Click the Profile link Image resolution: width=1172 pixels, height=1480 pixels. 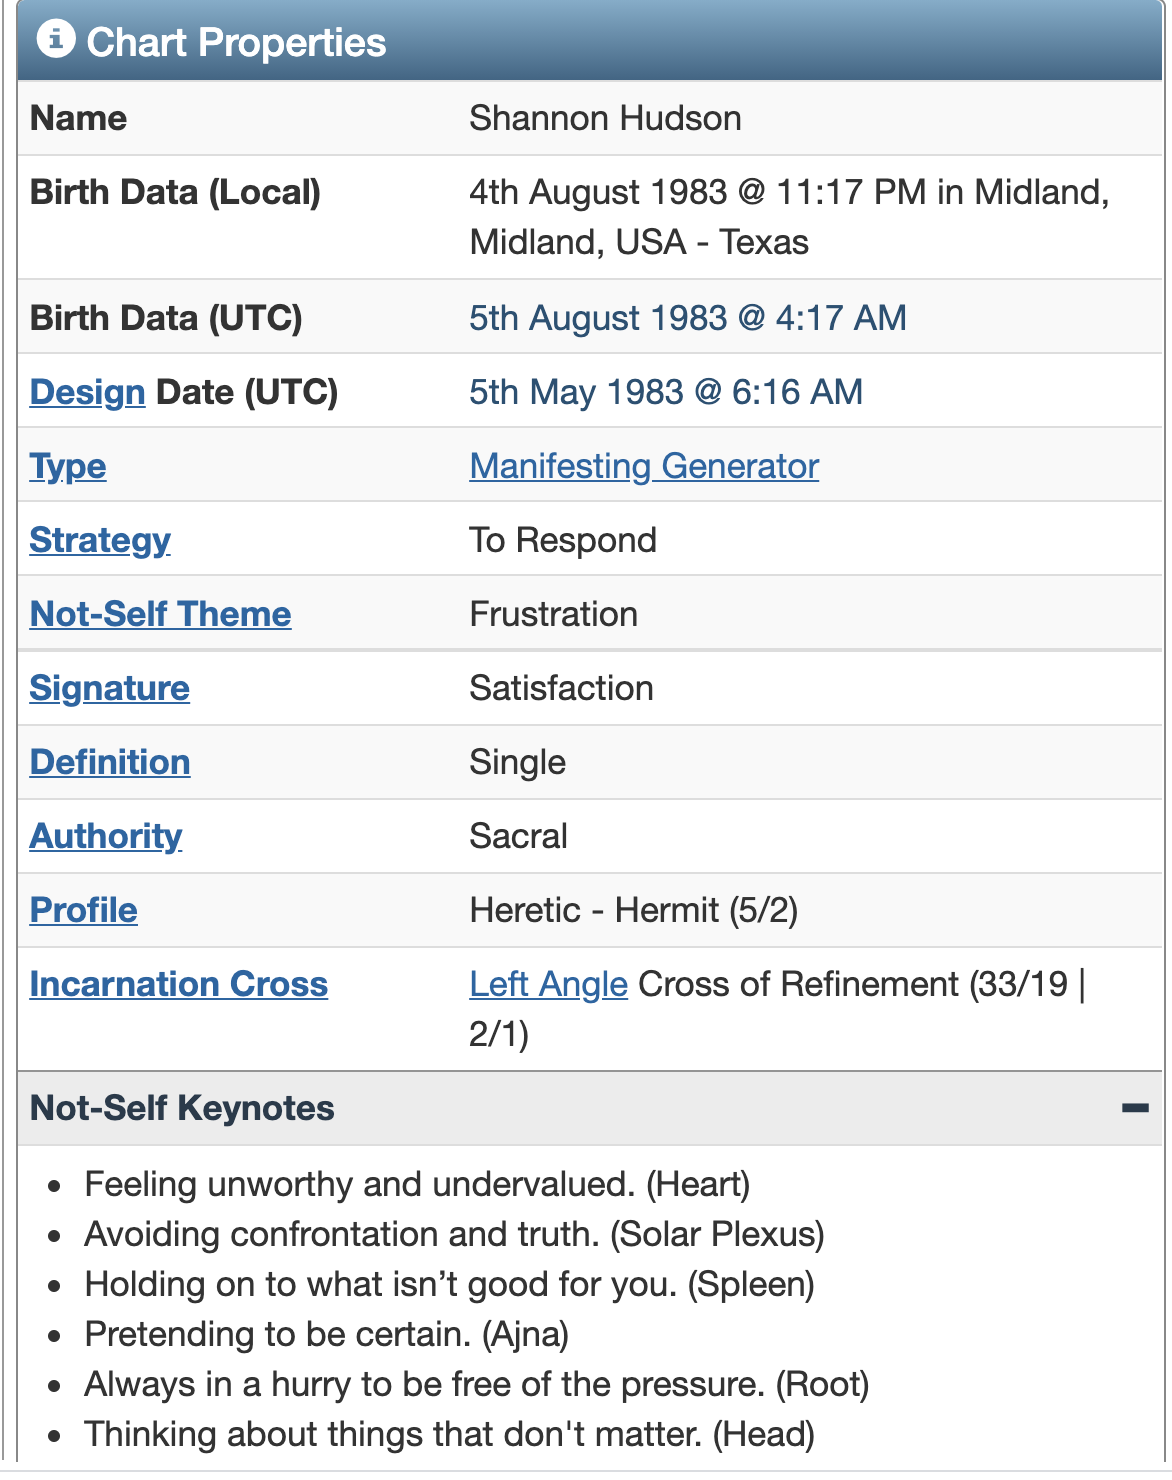click(x=84, y=910)
